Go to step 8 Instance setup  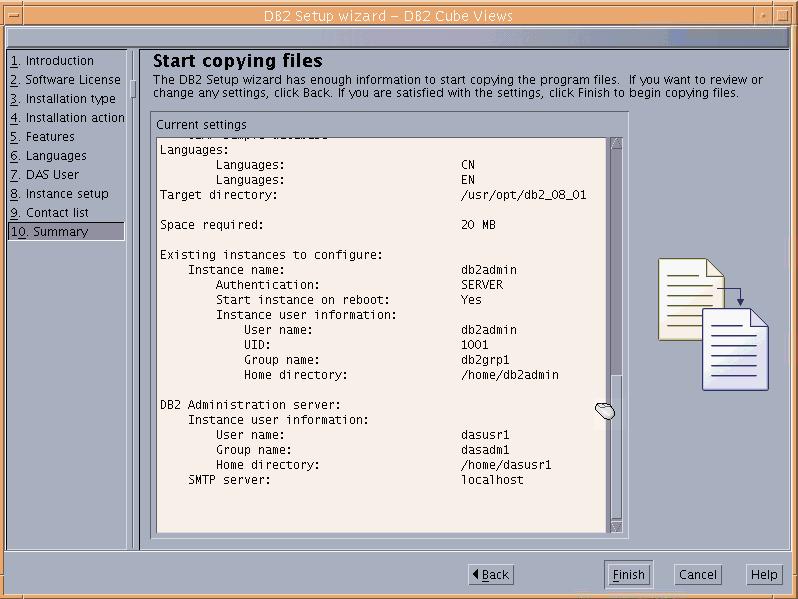[59, 194]
